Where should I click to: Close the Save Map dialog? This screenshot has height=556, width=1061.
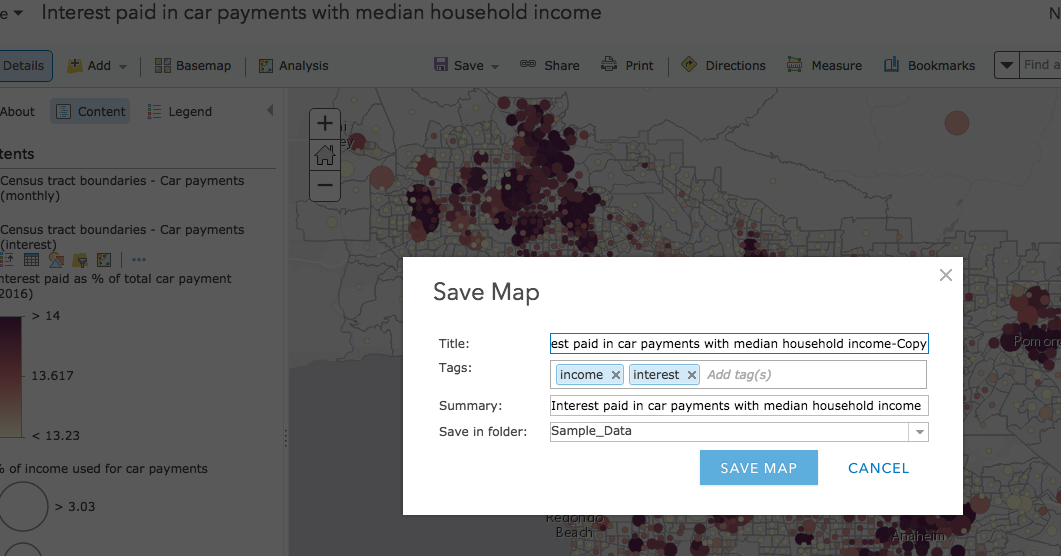coord(946,275)
